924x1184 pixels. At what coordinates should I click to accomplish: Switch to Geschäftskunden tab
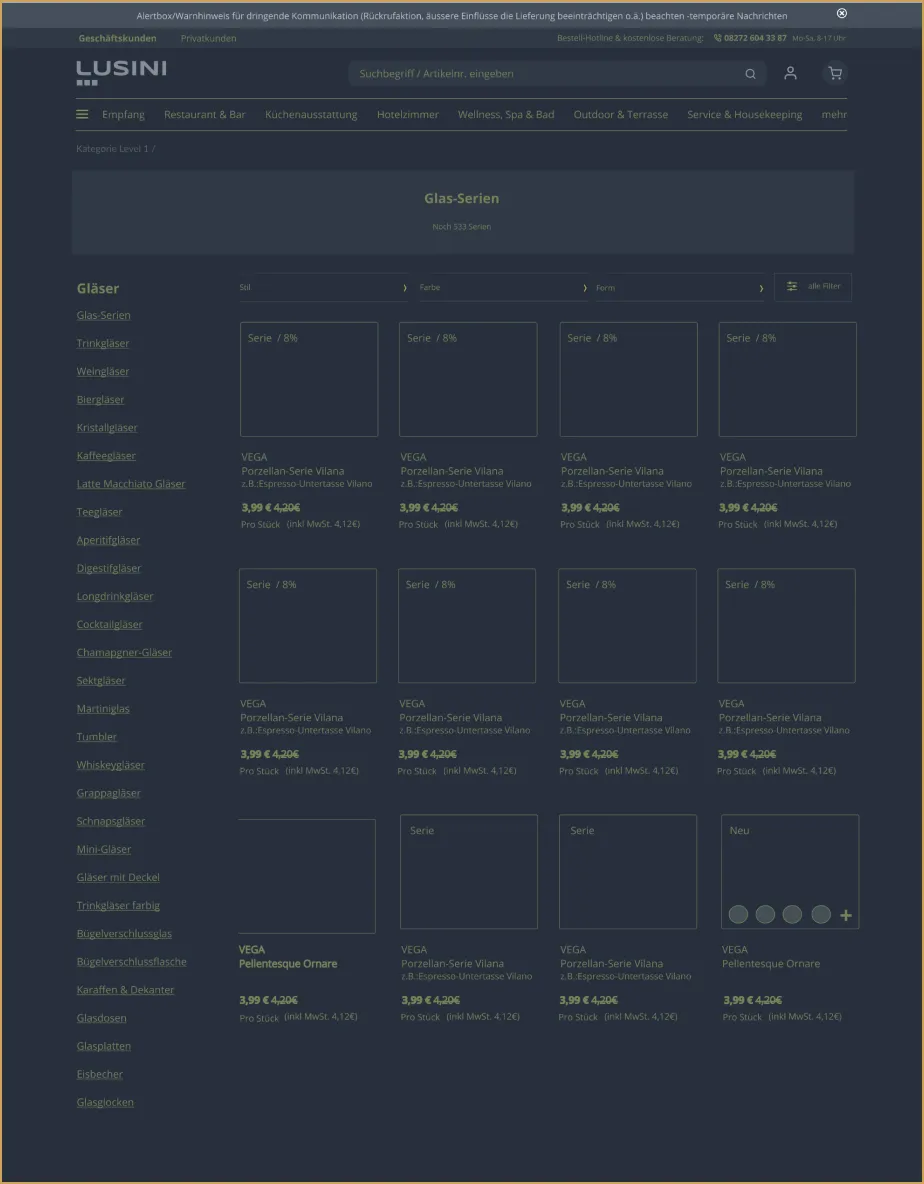point(118,39)
